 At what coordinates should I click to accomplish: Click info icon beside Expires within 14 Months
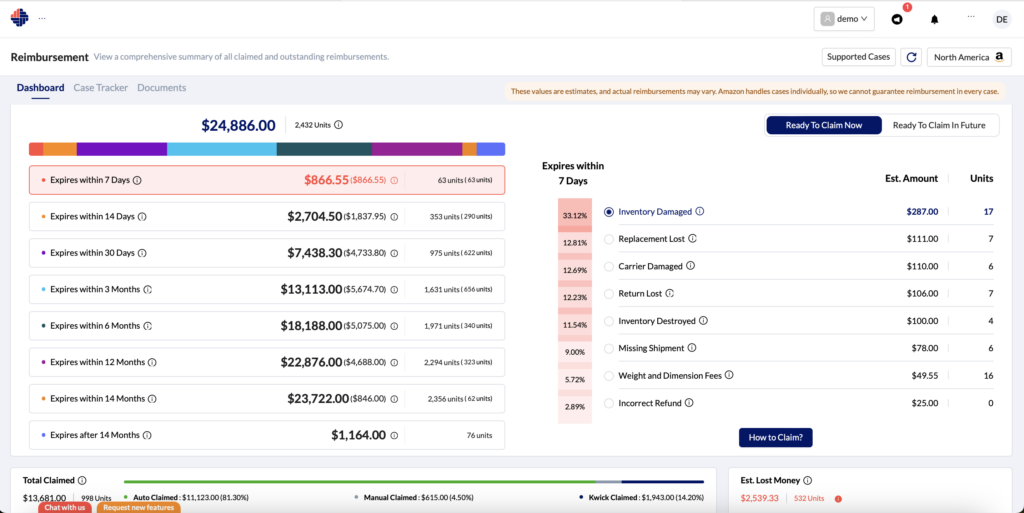tap(152, 399)
